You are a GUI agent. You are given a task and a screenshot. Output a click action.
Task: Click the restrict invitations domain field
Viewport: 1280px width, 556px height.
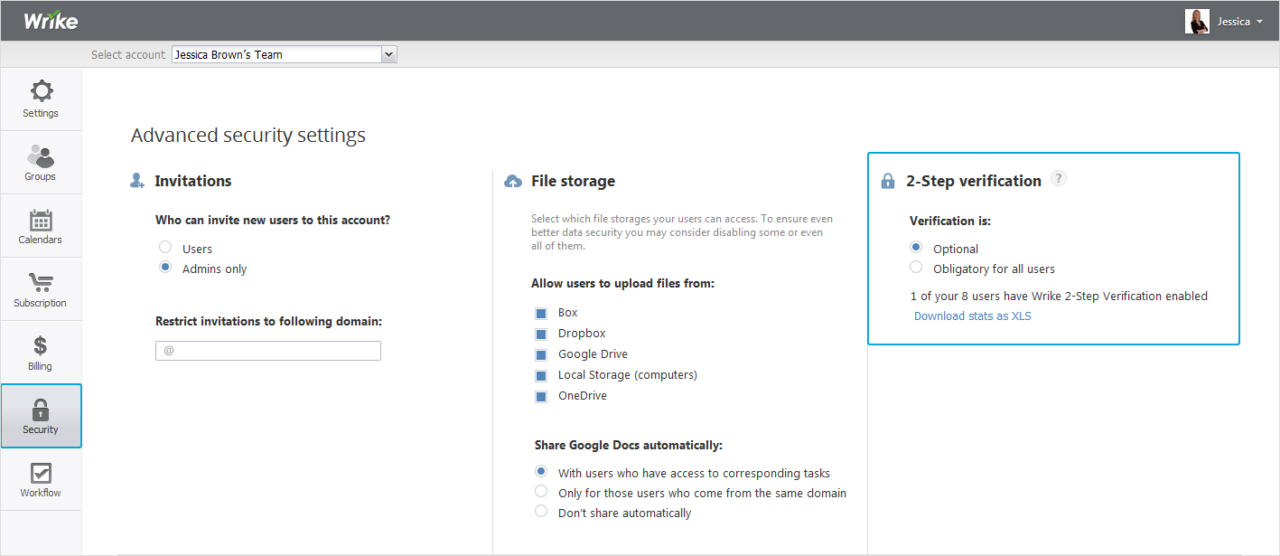click(268, 351)
